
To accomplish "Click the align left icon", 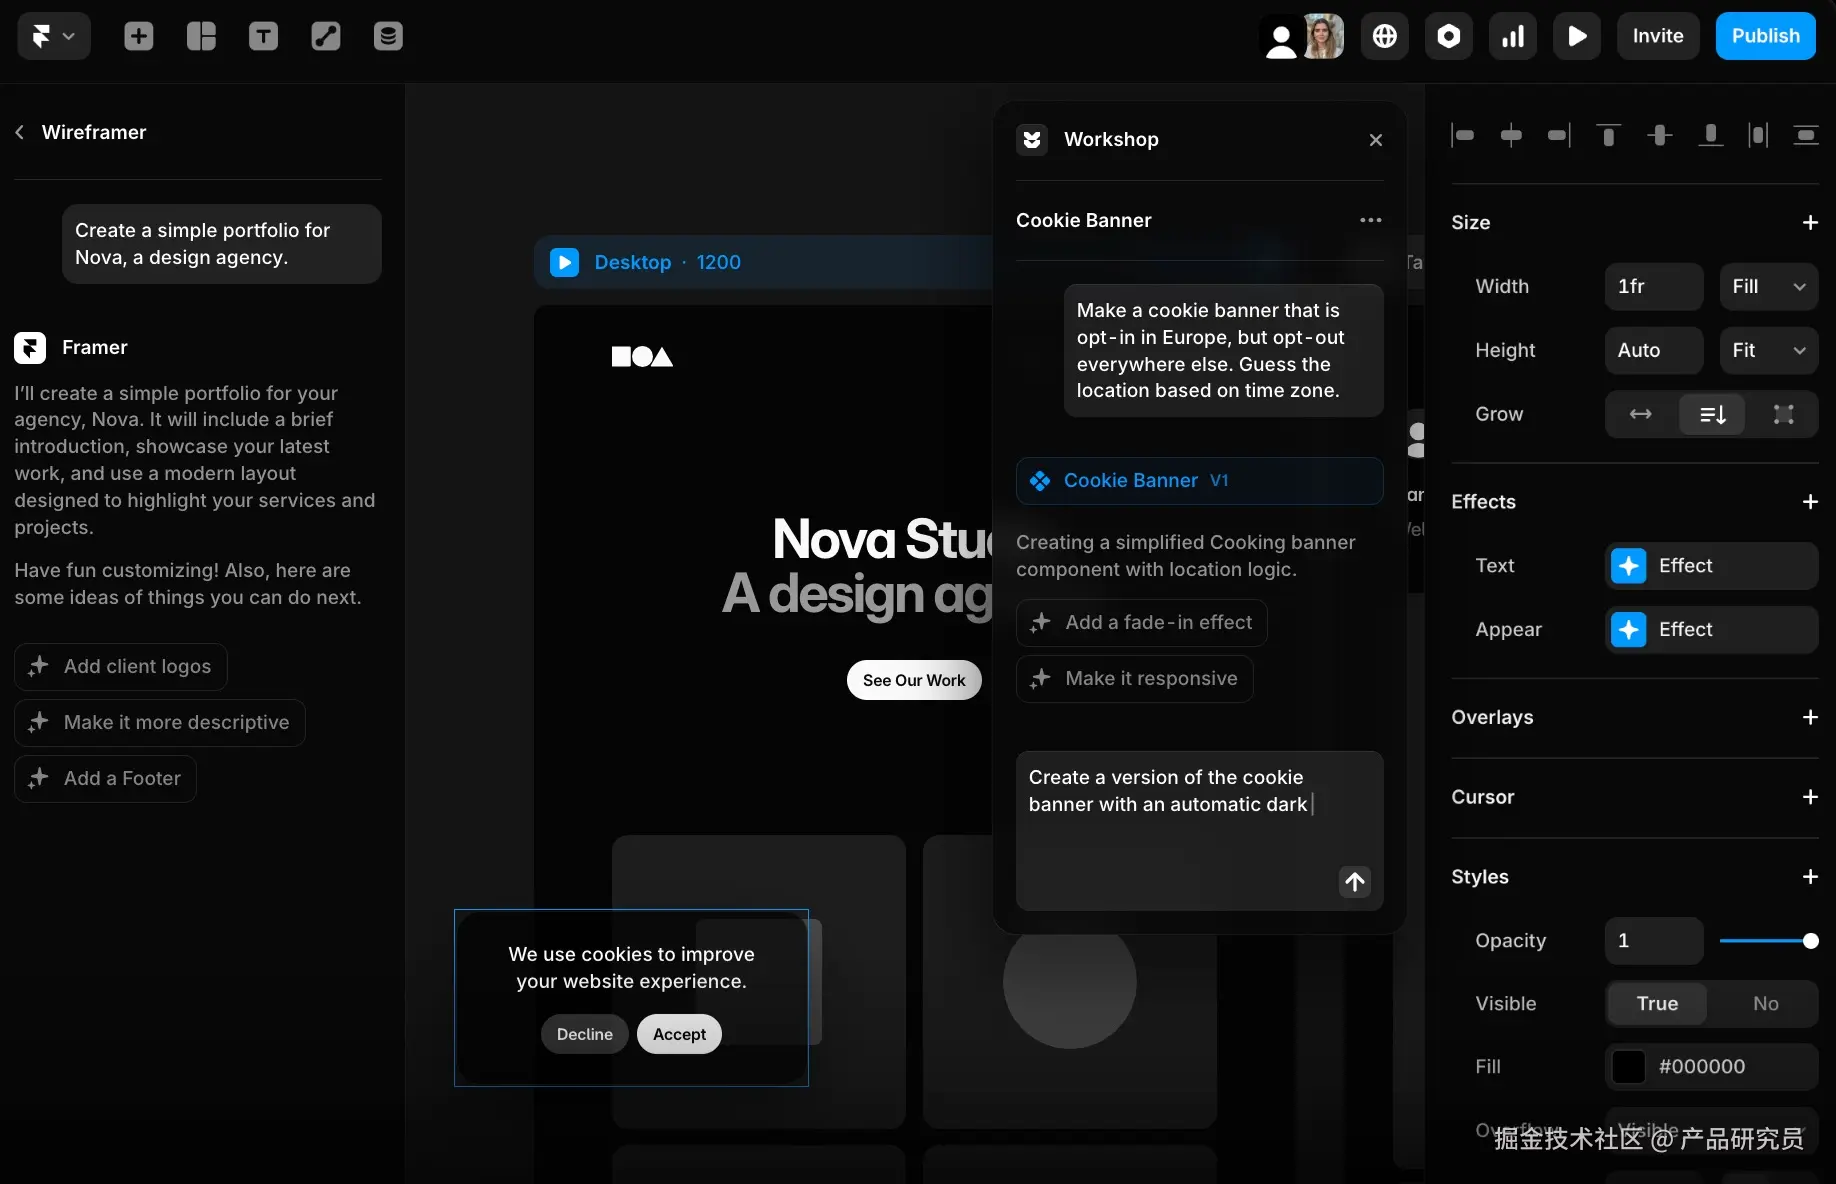I will [1462, 135].
